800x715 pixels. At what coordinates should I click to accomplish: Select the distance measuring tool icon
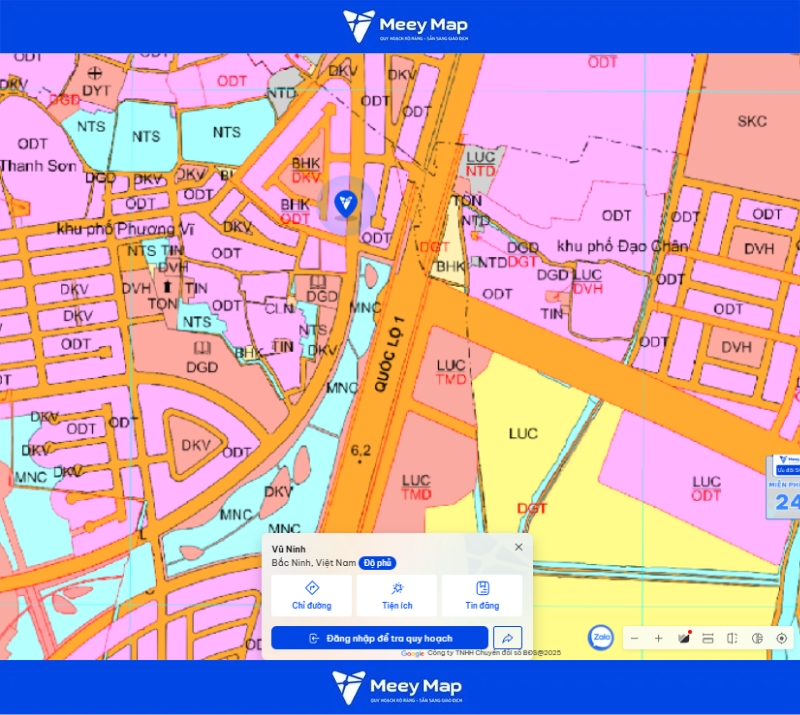point(708,638)
